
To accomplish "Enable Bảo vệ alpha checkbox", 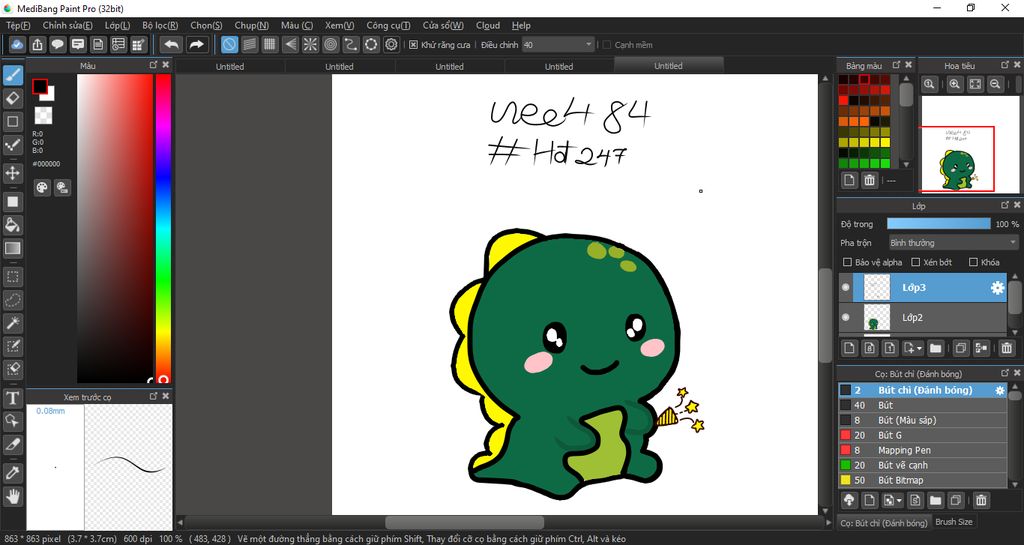I will coord(847,262).
